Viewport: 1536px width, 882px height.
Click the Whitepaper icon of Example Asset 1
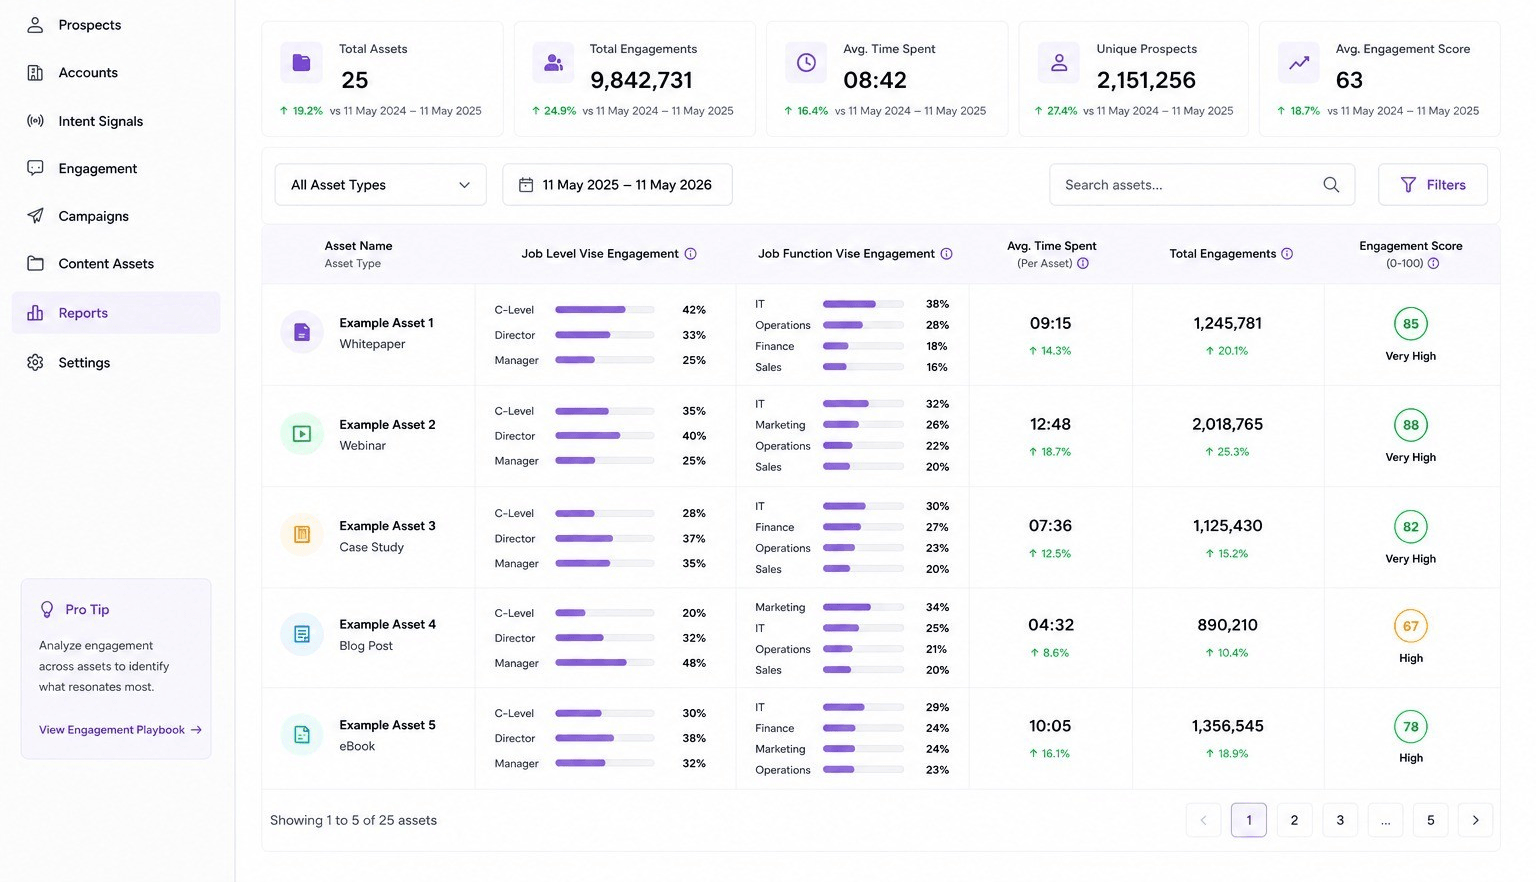click(x=301, y=332)
